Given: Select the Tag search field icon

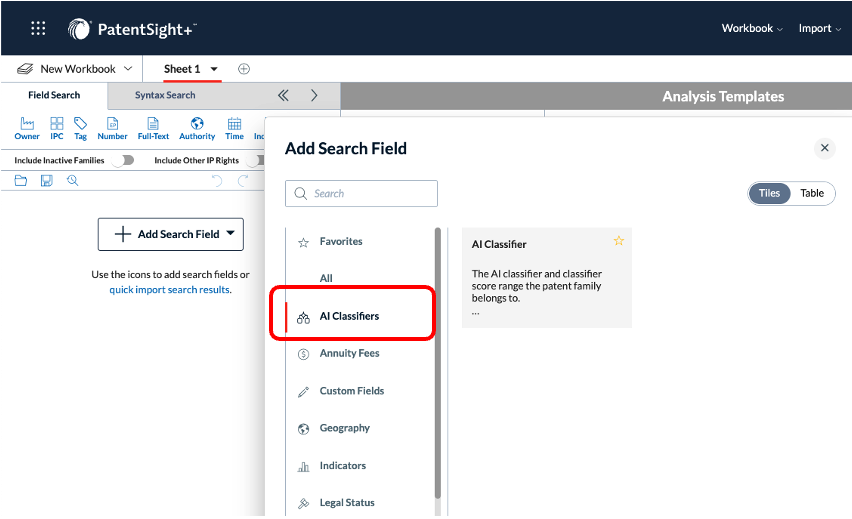Looking at the screenshot, I should coord(80,129).
